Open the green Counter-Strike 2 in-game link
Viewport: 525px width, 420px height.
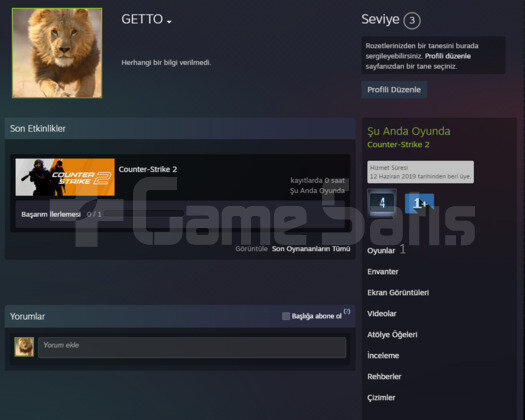tap(398, 145)
